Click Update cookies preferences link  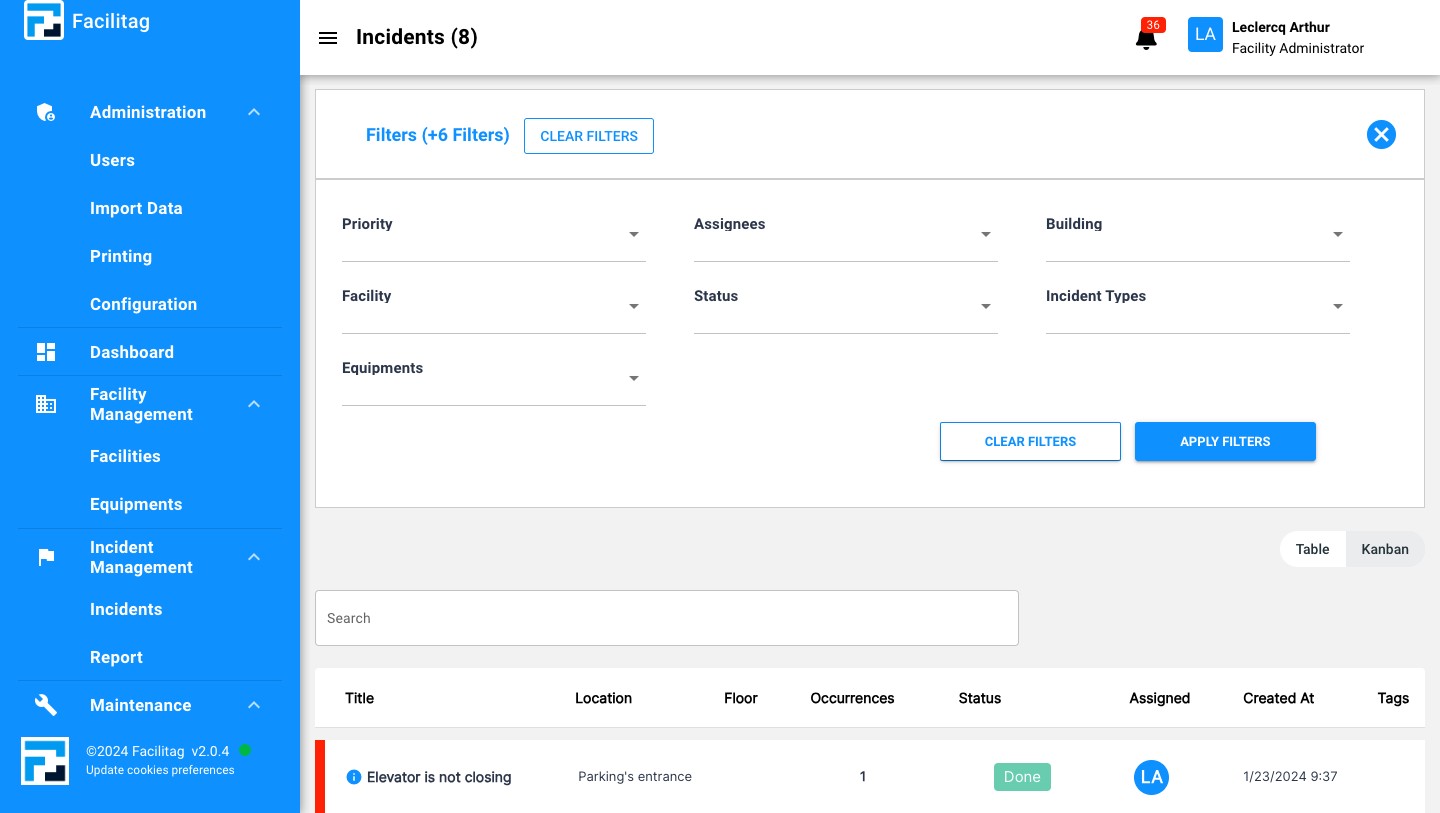tap(160, 770)
